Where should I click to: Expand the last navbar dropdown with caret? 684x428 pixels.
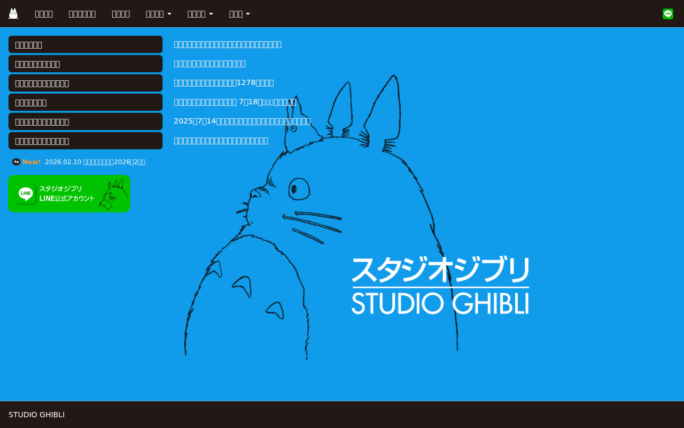click(x=239, y=14)
